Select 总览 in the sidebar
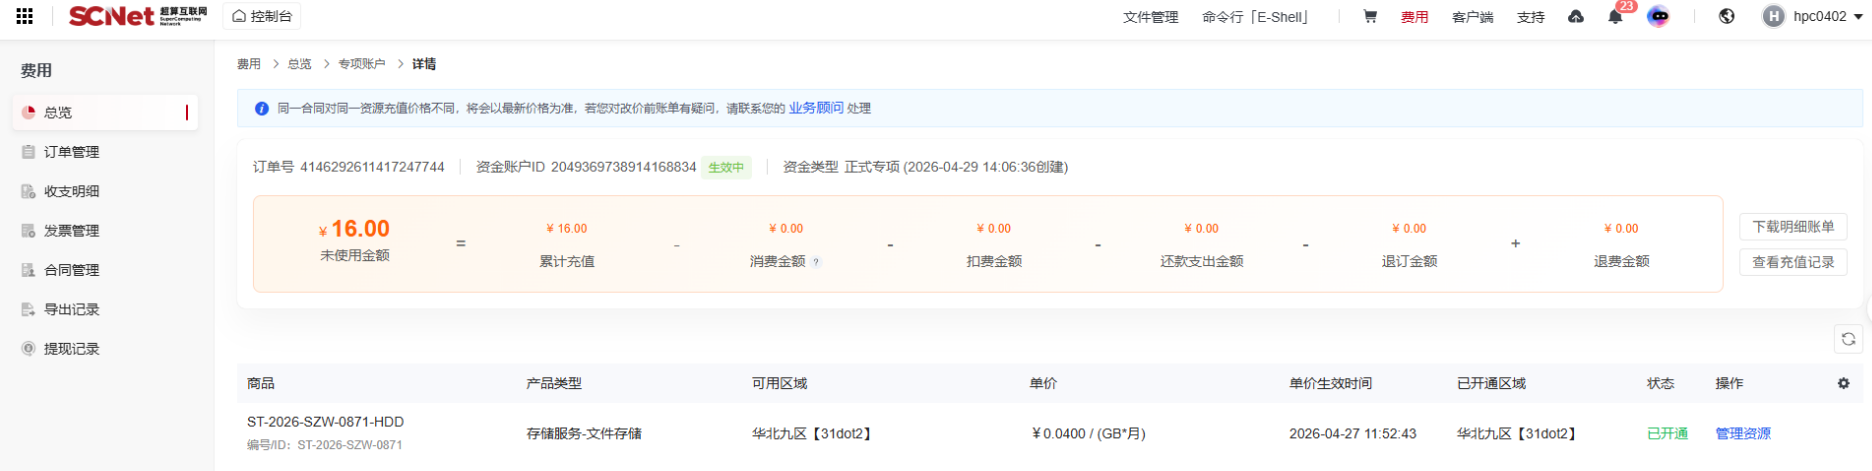Screen dimensions: 1872x471 click(x=105, y=112)
